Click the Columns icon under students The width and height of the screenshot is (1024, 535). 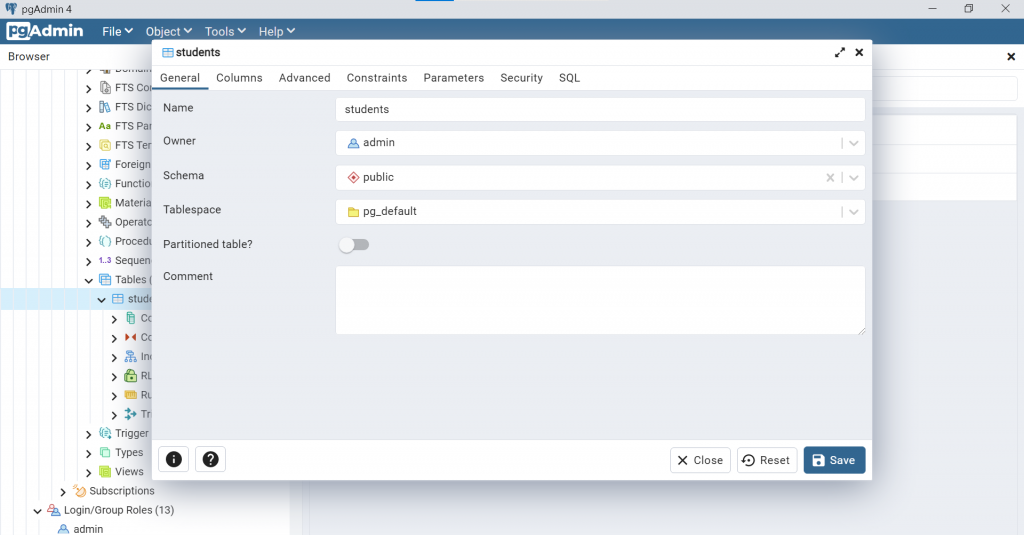point(131,318)
